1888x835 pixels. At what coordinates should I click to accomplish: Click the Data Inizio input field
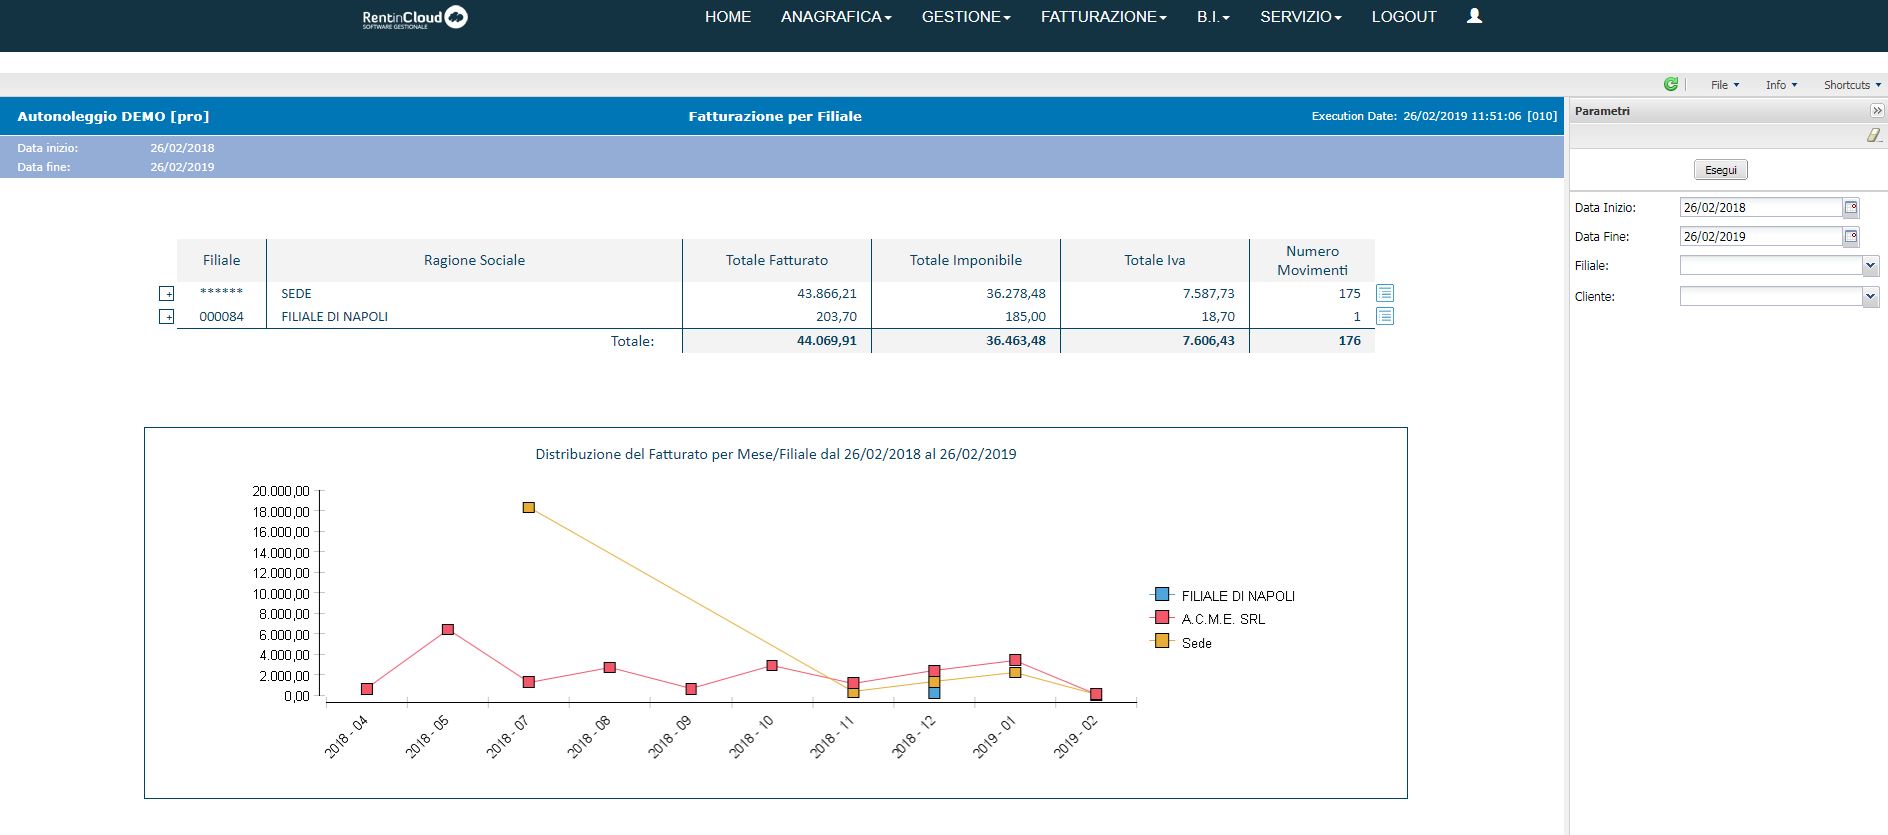coord(1760,208)
